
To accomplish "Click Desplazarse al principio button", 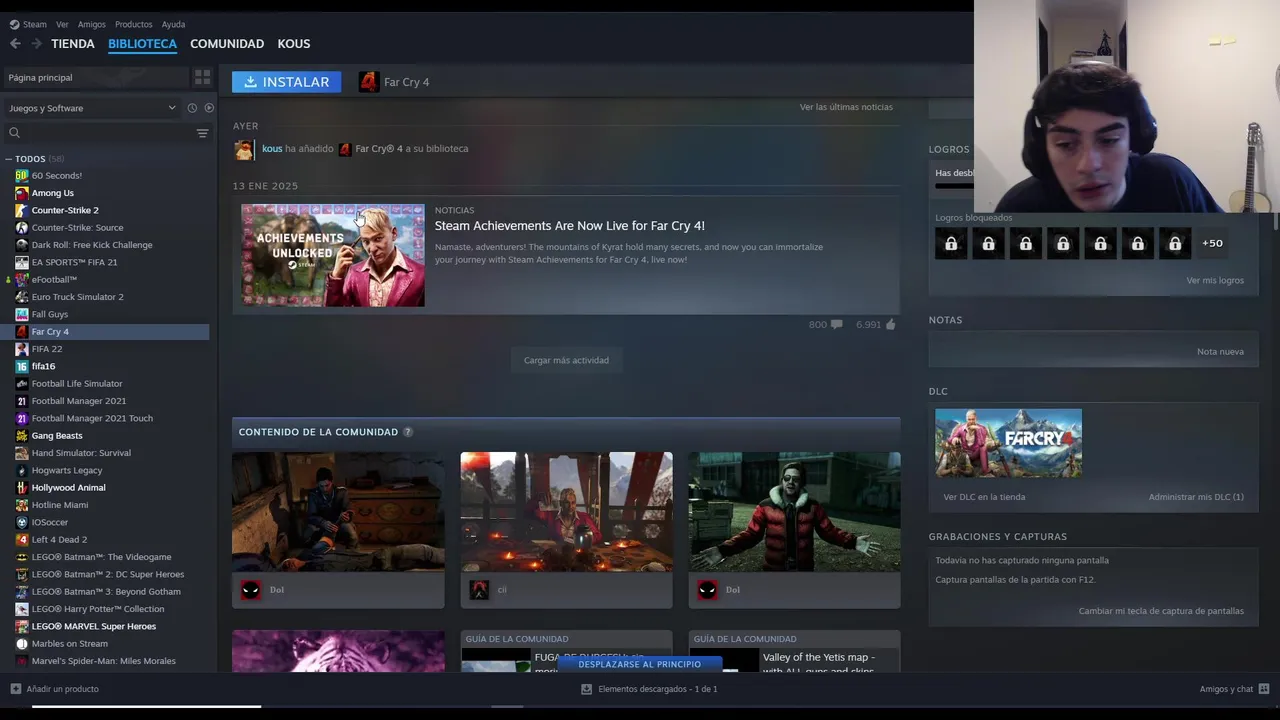I will pos(640,664).
